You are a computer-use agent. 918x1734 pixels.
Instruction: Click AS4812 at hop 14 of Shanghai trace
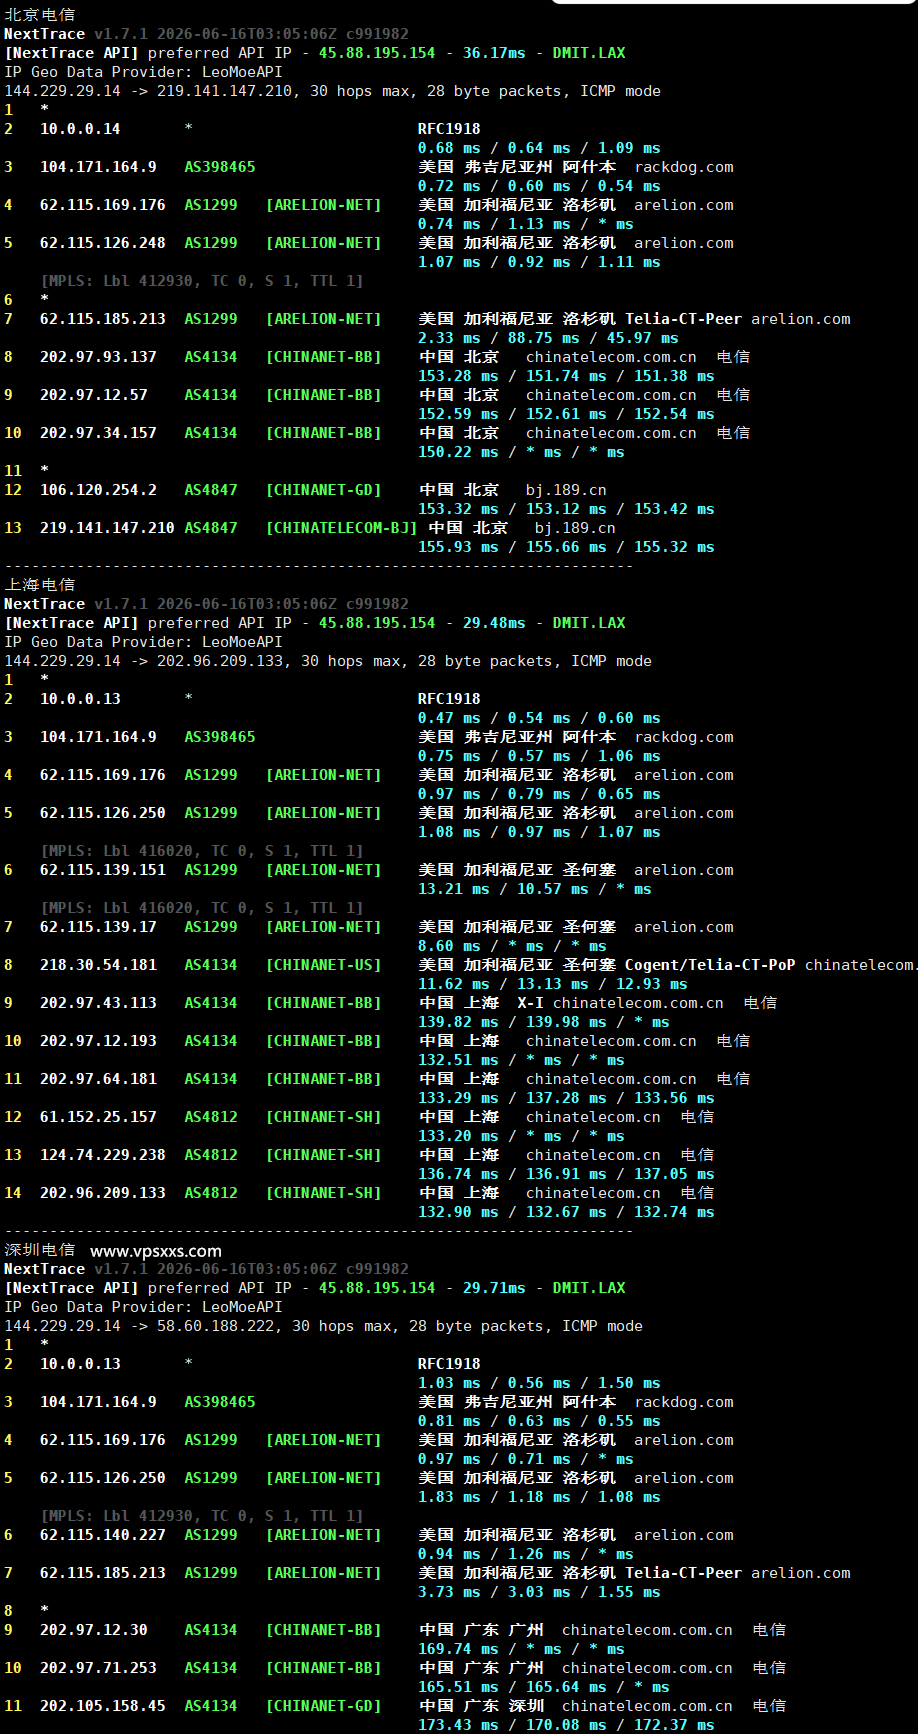(211, 1193)
